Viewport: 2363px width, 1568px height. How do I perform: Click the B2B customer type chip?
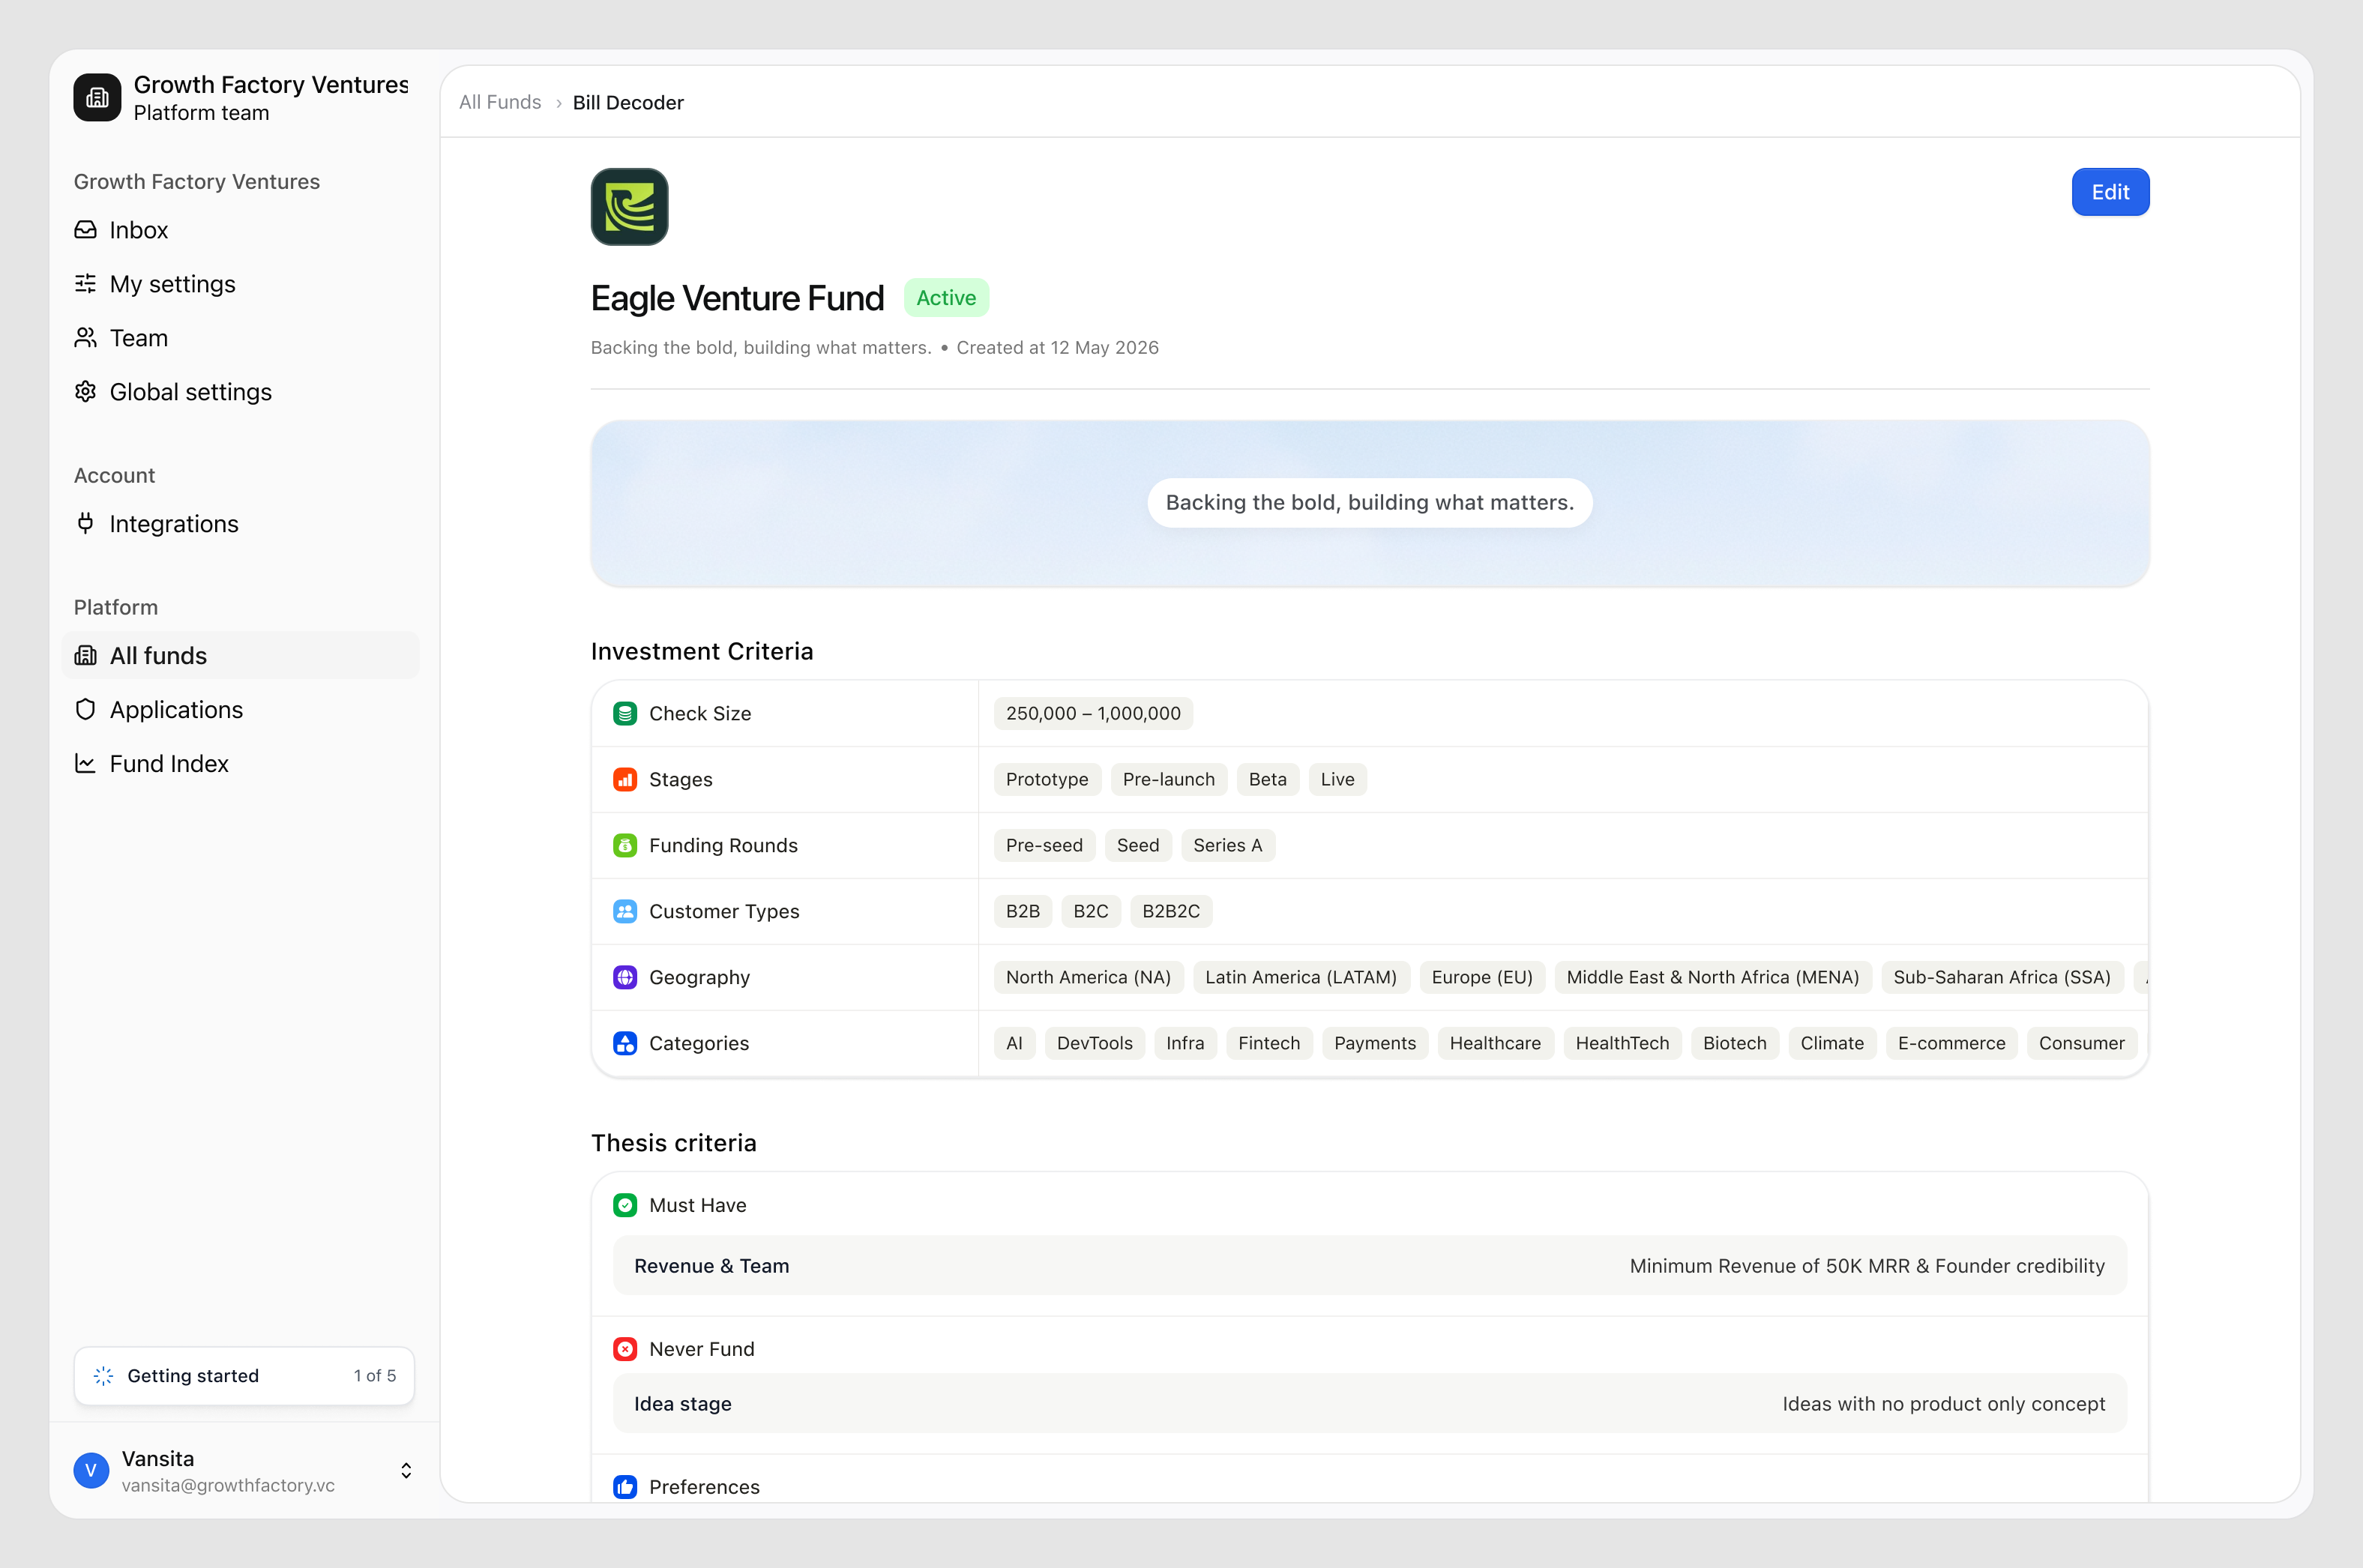coord(1022,912)
